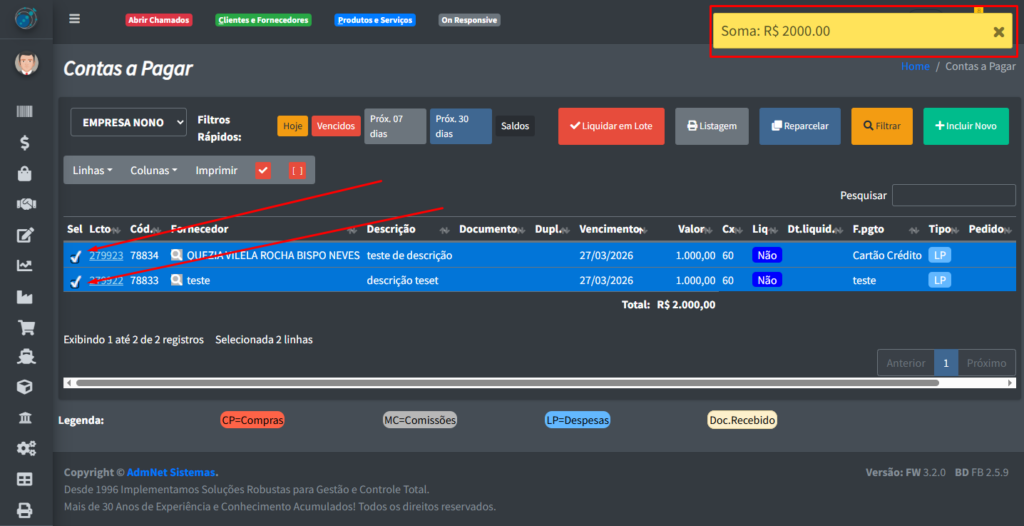This screenshot has width=1024, height=526.
Task: Open the handshake sidebar icon
Action: pos(25,204)
